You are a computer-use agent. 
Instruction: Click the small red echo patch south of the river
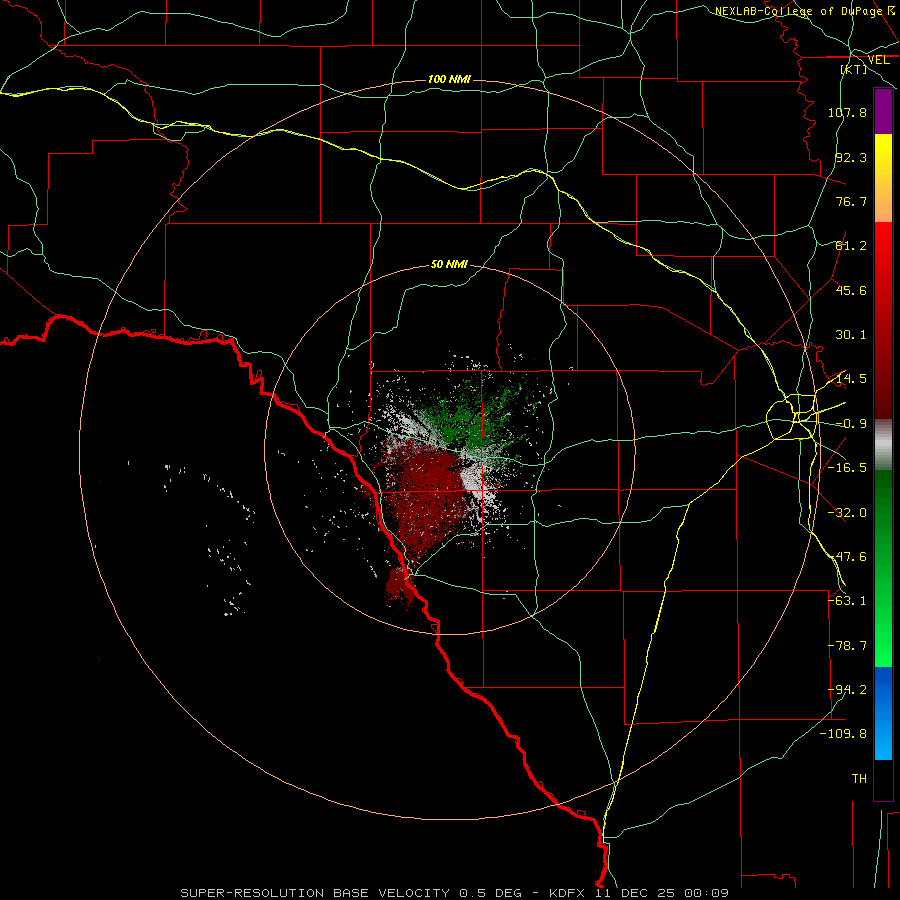[399, 587]
